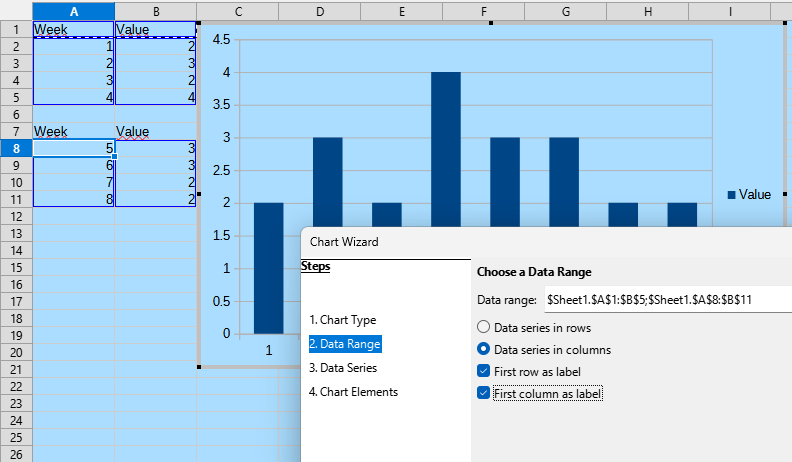Click cell A1 containing "Week"
Screen dimensions: 792x462
[74, 30]
